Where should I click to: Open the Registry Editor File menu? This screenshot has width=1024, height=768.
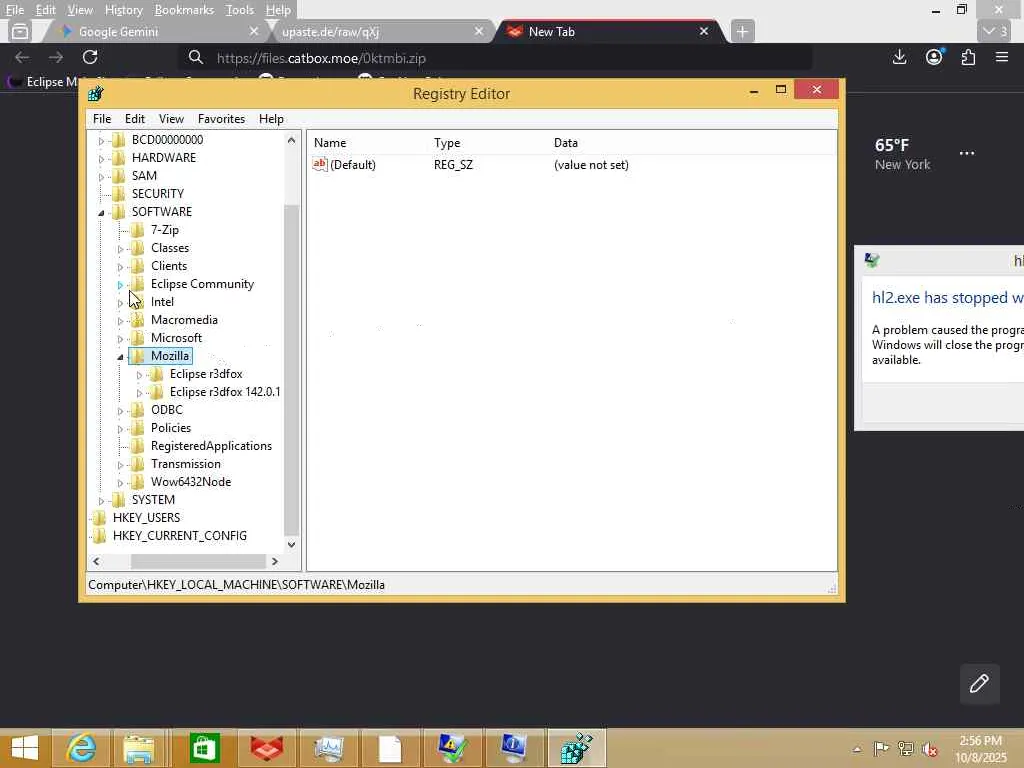tap(102, 119)
